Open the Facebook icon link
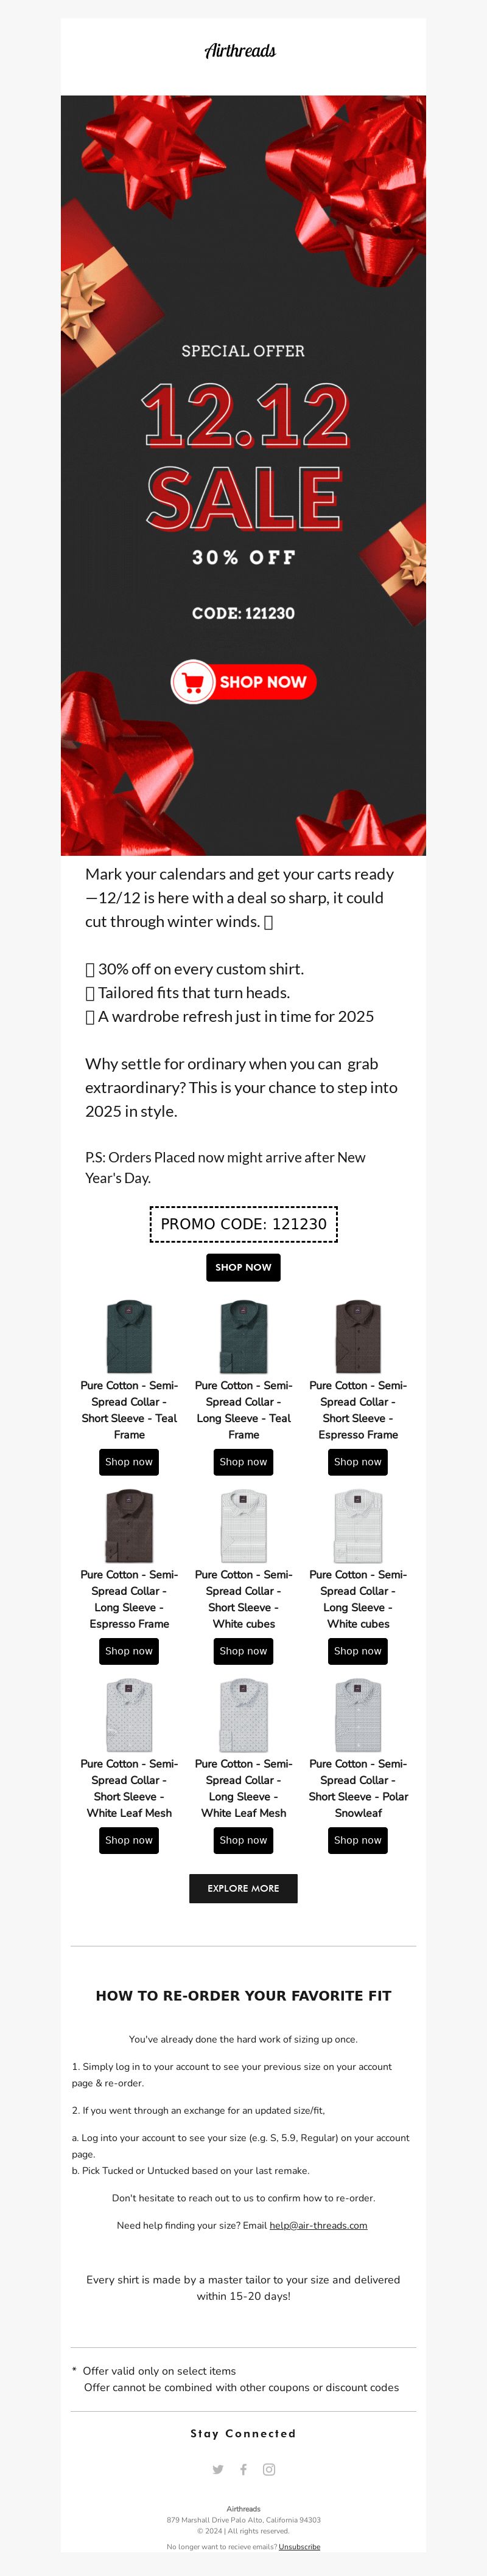 tap(243, 2469)
